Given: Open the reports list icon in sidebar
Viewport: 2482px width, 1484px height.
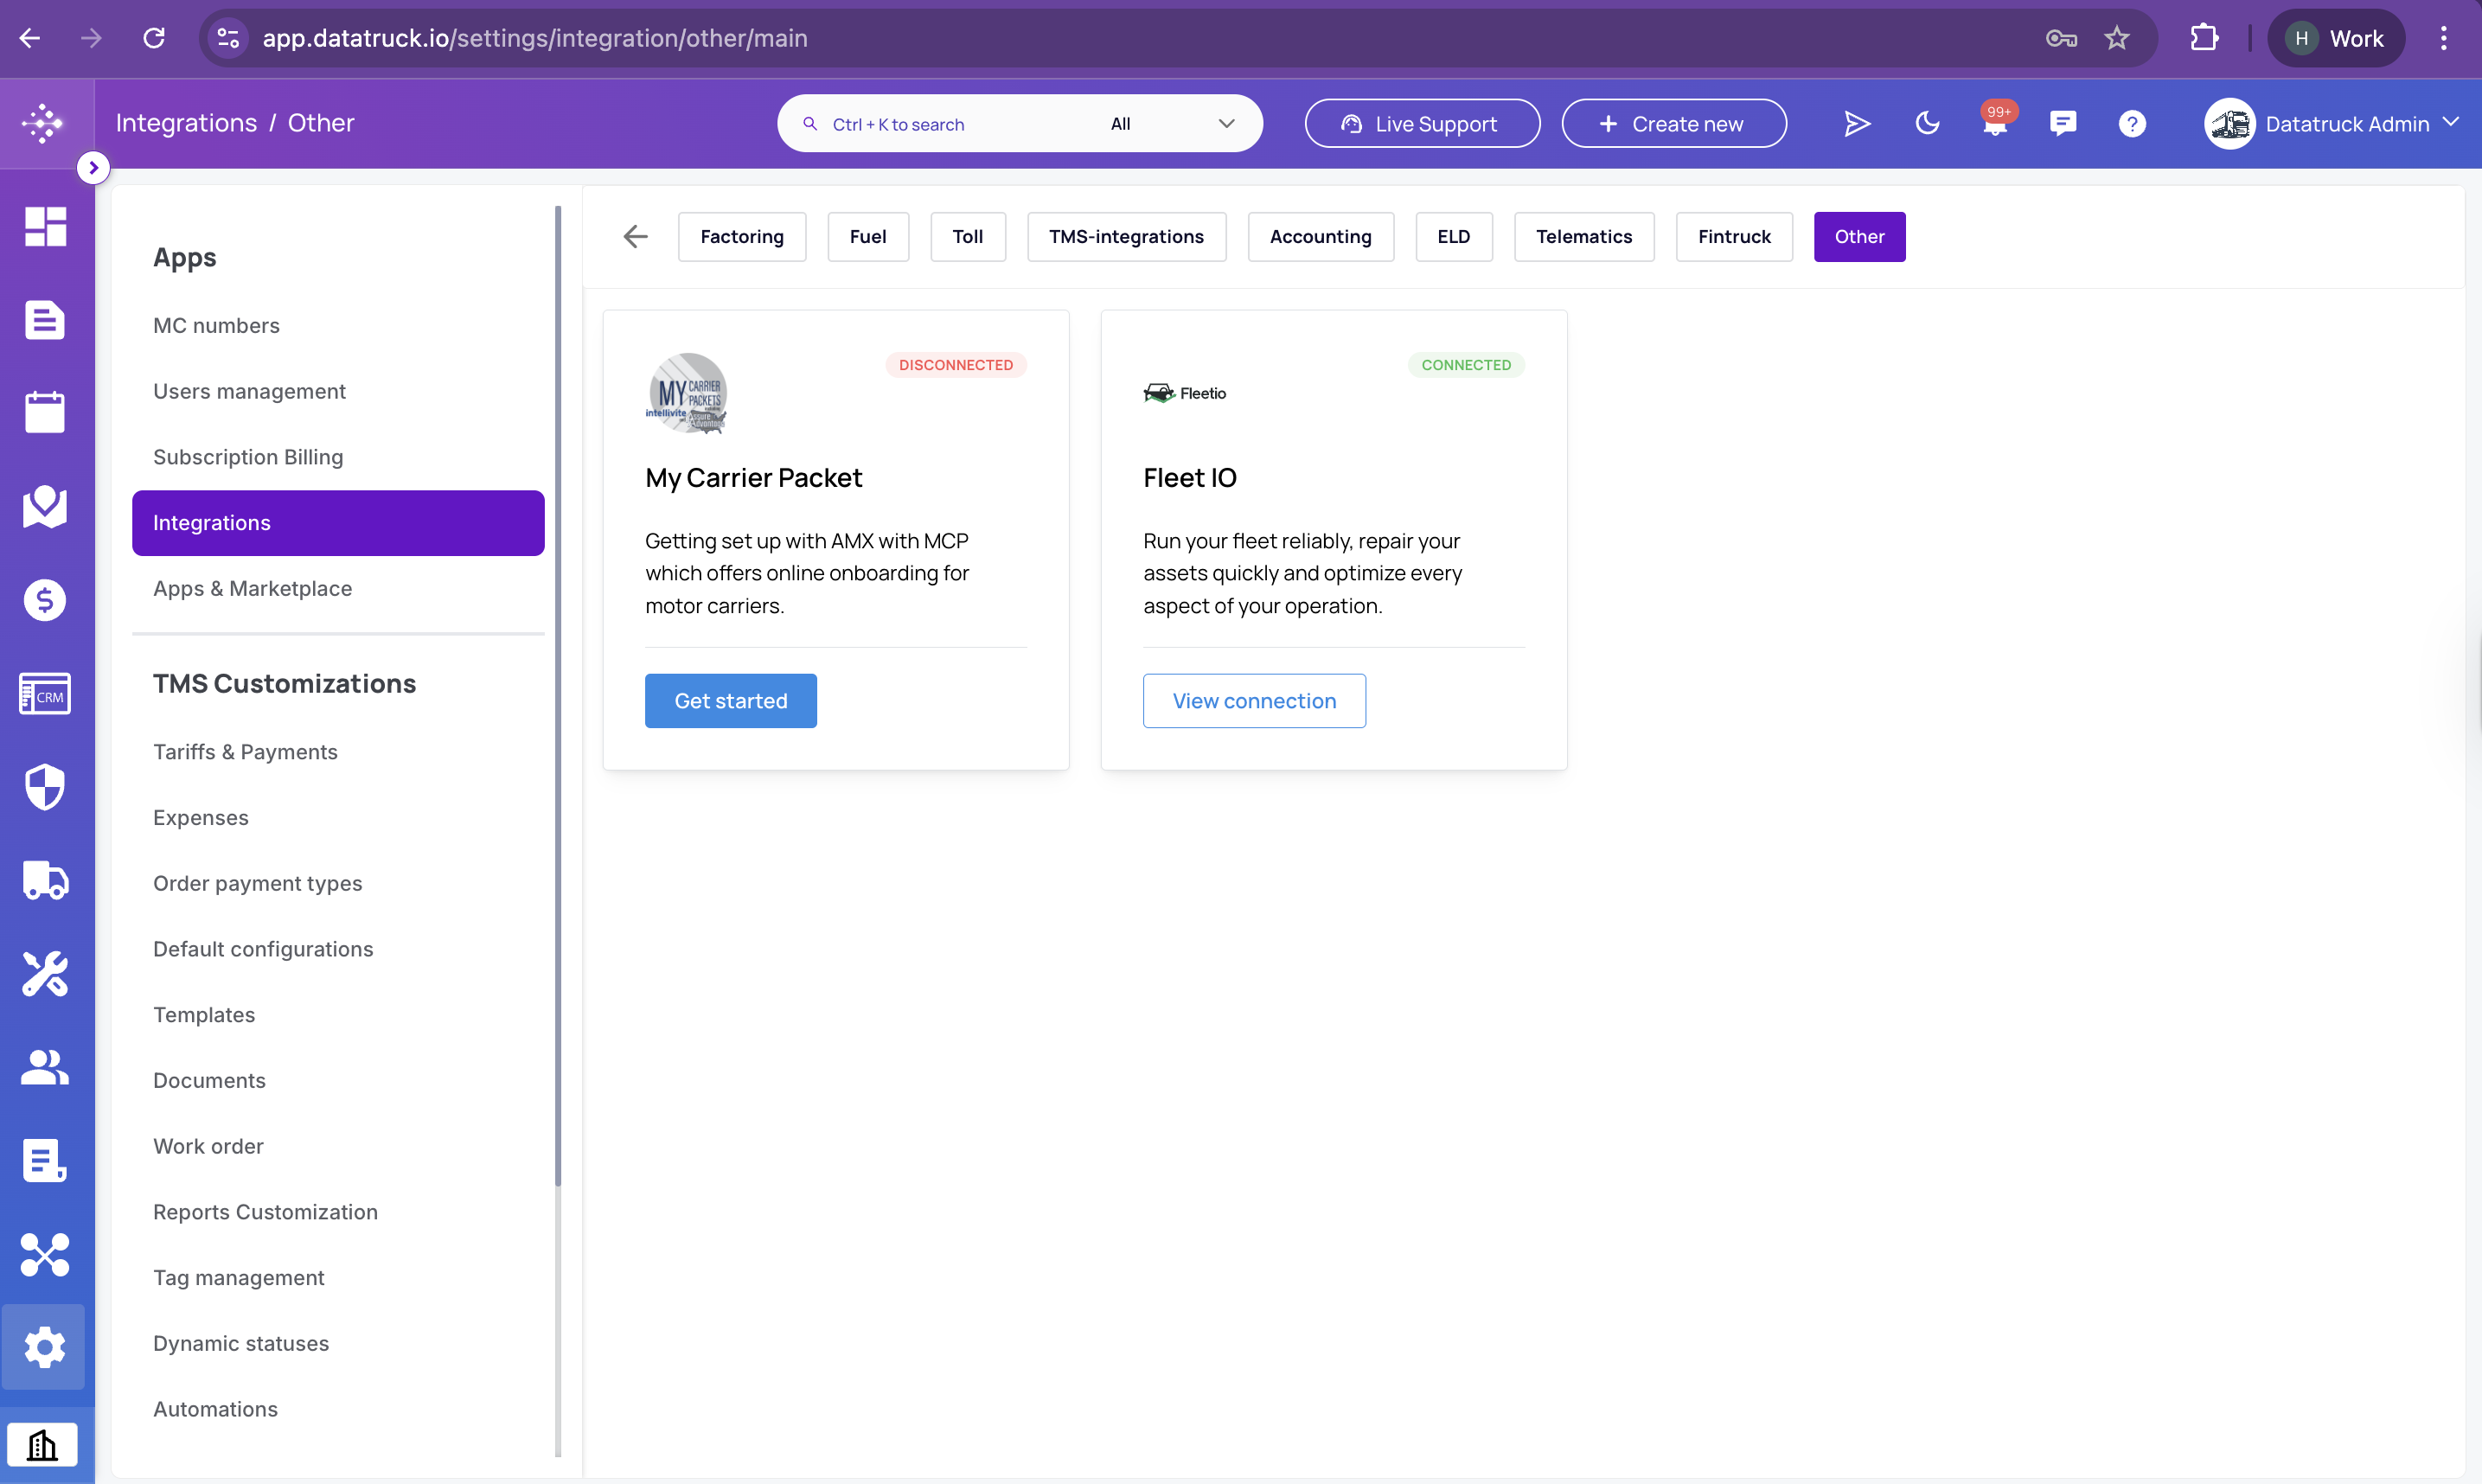Looking at the screenshot, I should tap(45, 1160).
